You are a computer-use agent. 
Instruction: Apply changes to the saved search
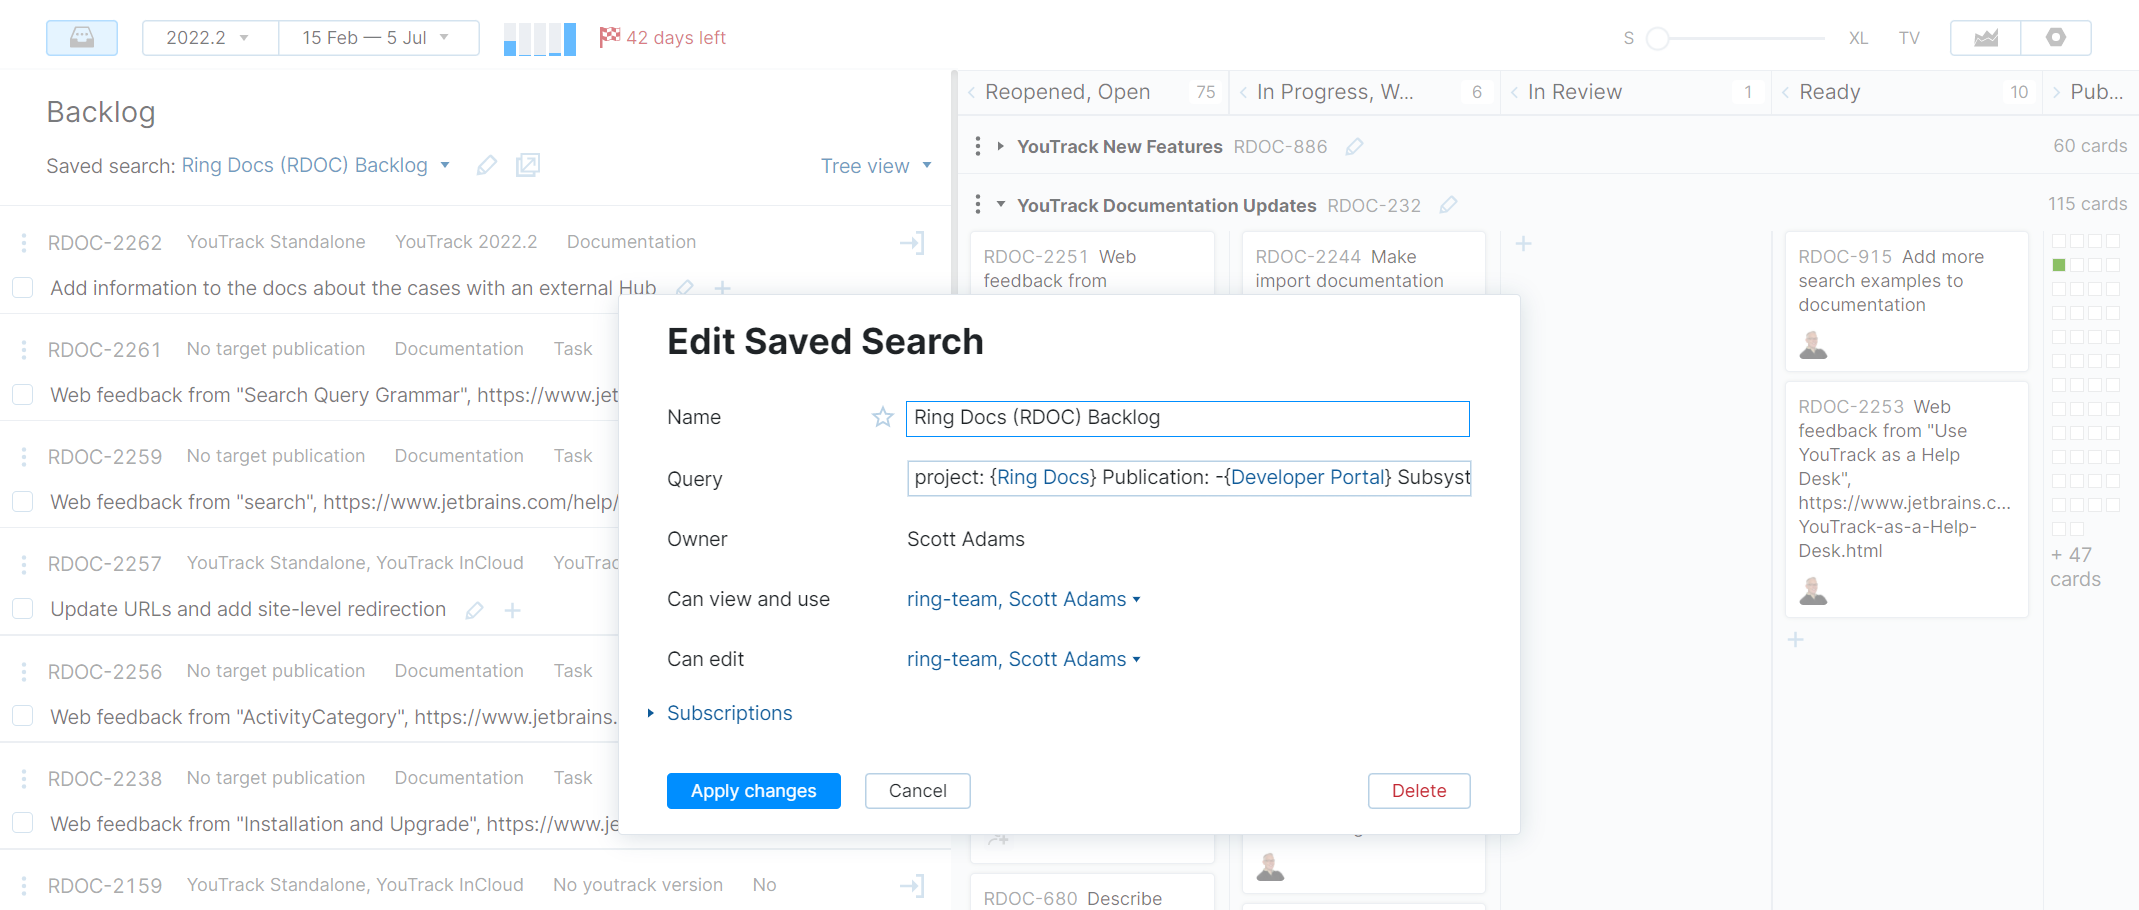(x=753, y=790)
